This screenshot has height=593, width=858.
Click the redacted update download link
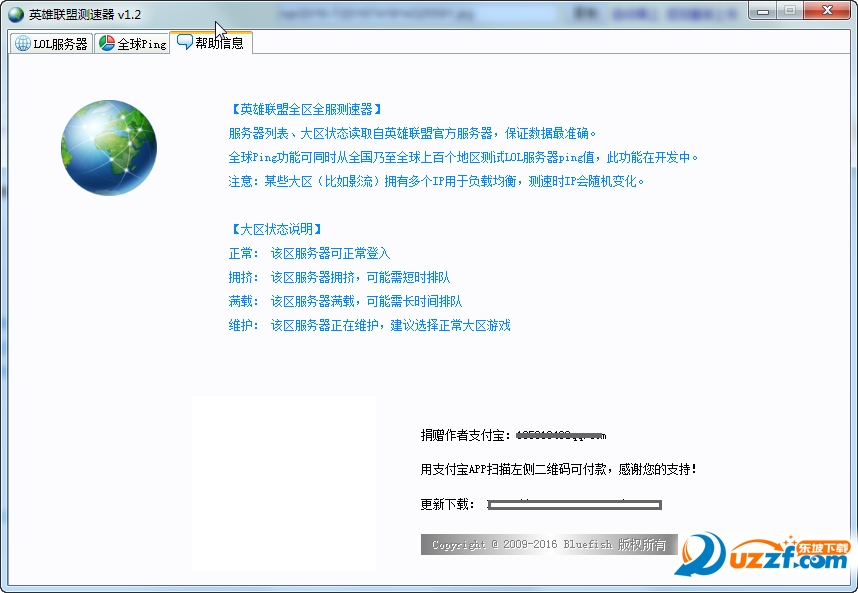click(x=575, y=504)
